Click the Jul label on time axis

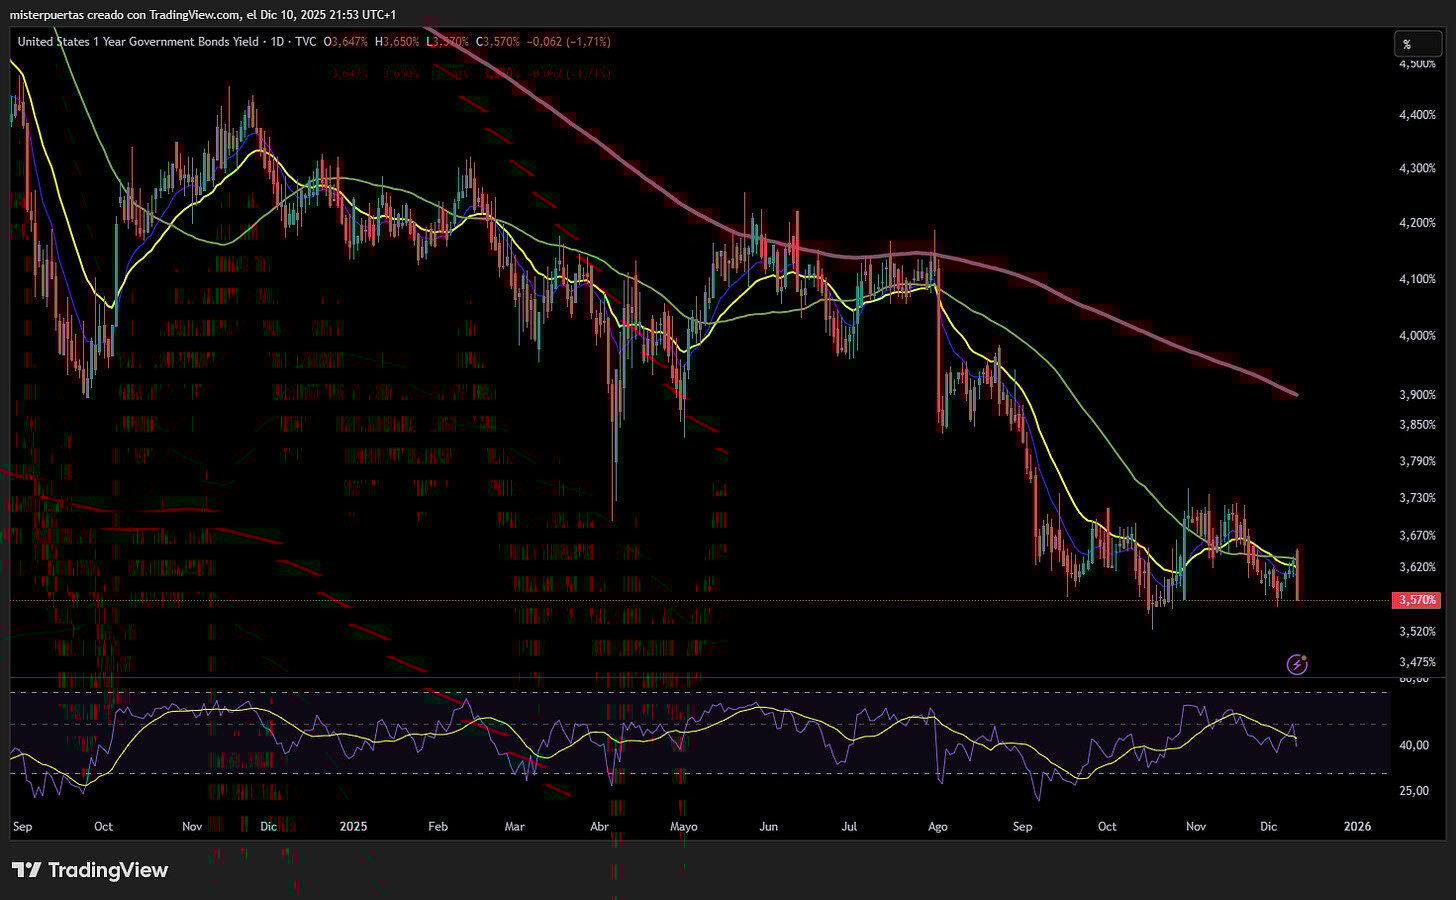[x=849, y=827]
